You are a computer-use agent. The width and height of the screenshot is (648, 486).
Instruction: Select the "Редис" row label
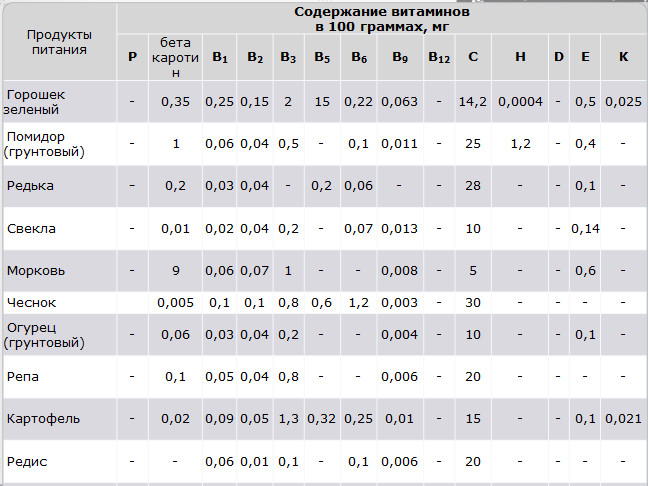pyautogui.click(x=27, y=461)
